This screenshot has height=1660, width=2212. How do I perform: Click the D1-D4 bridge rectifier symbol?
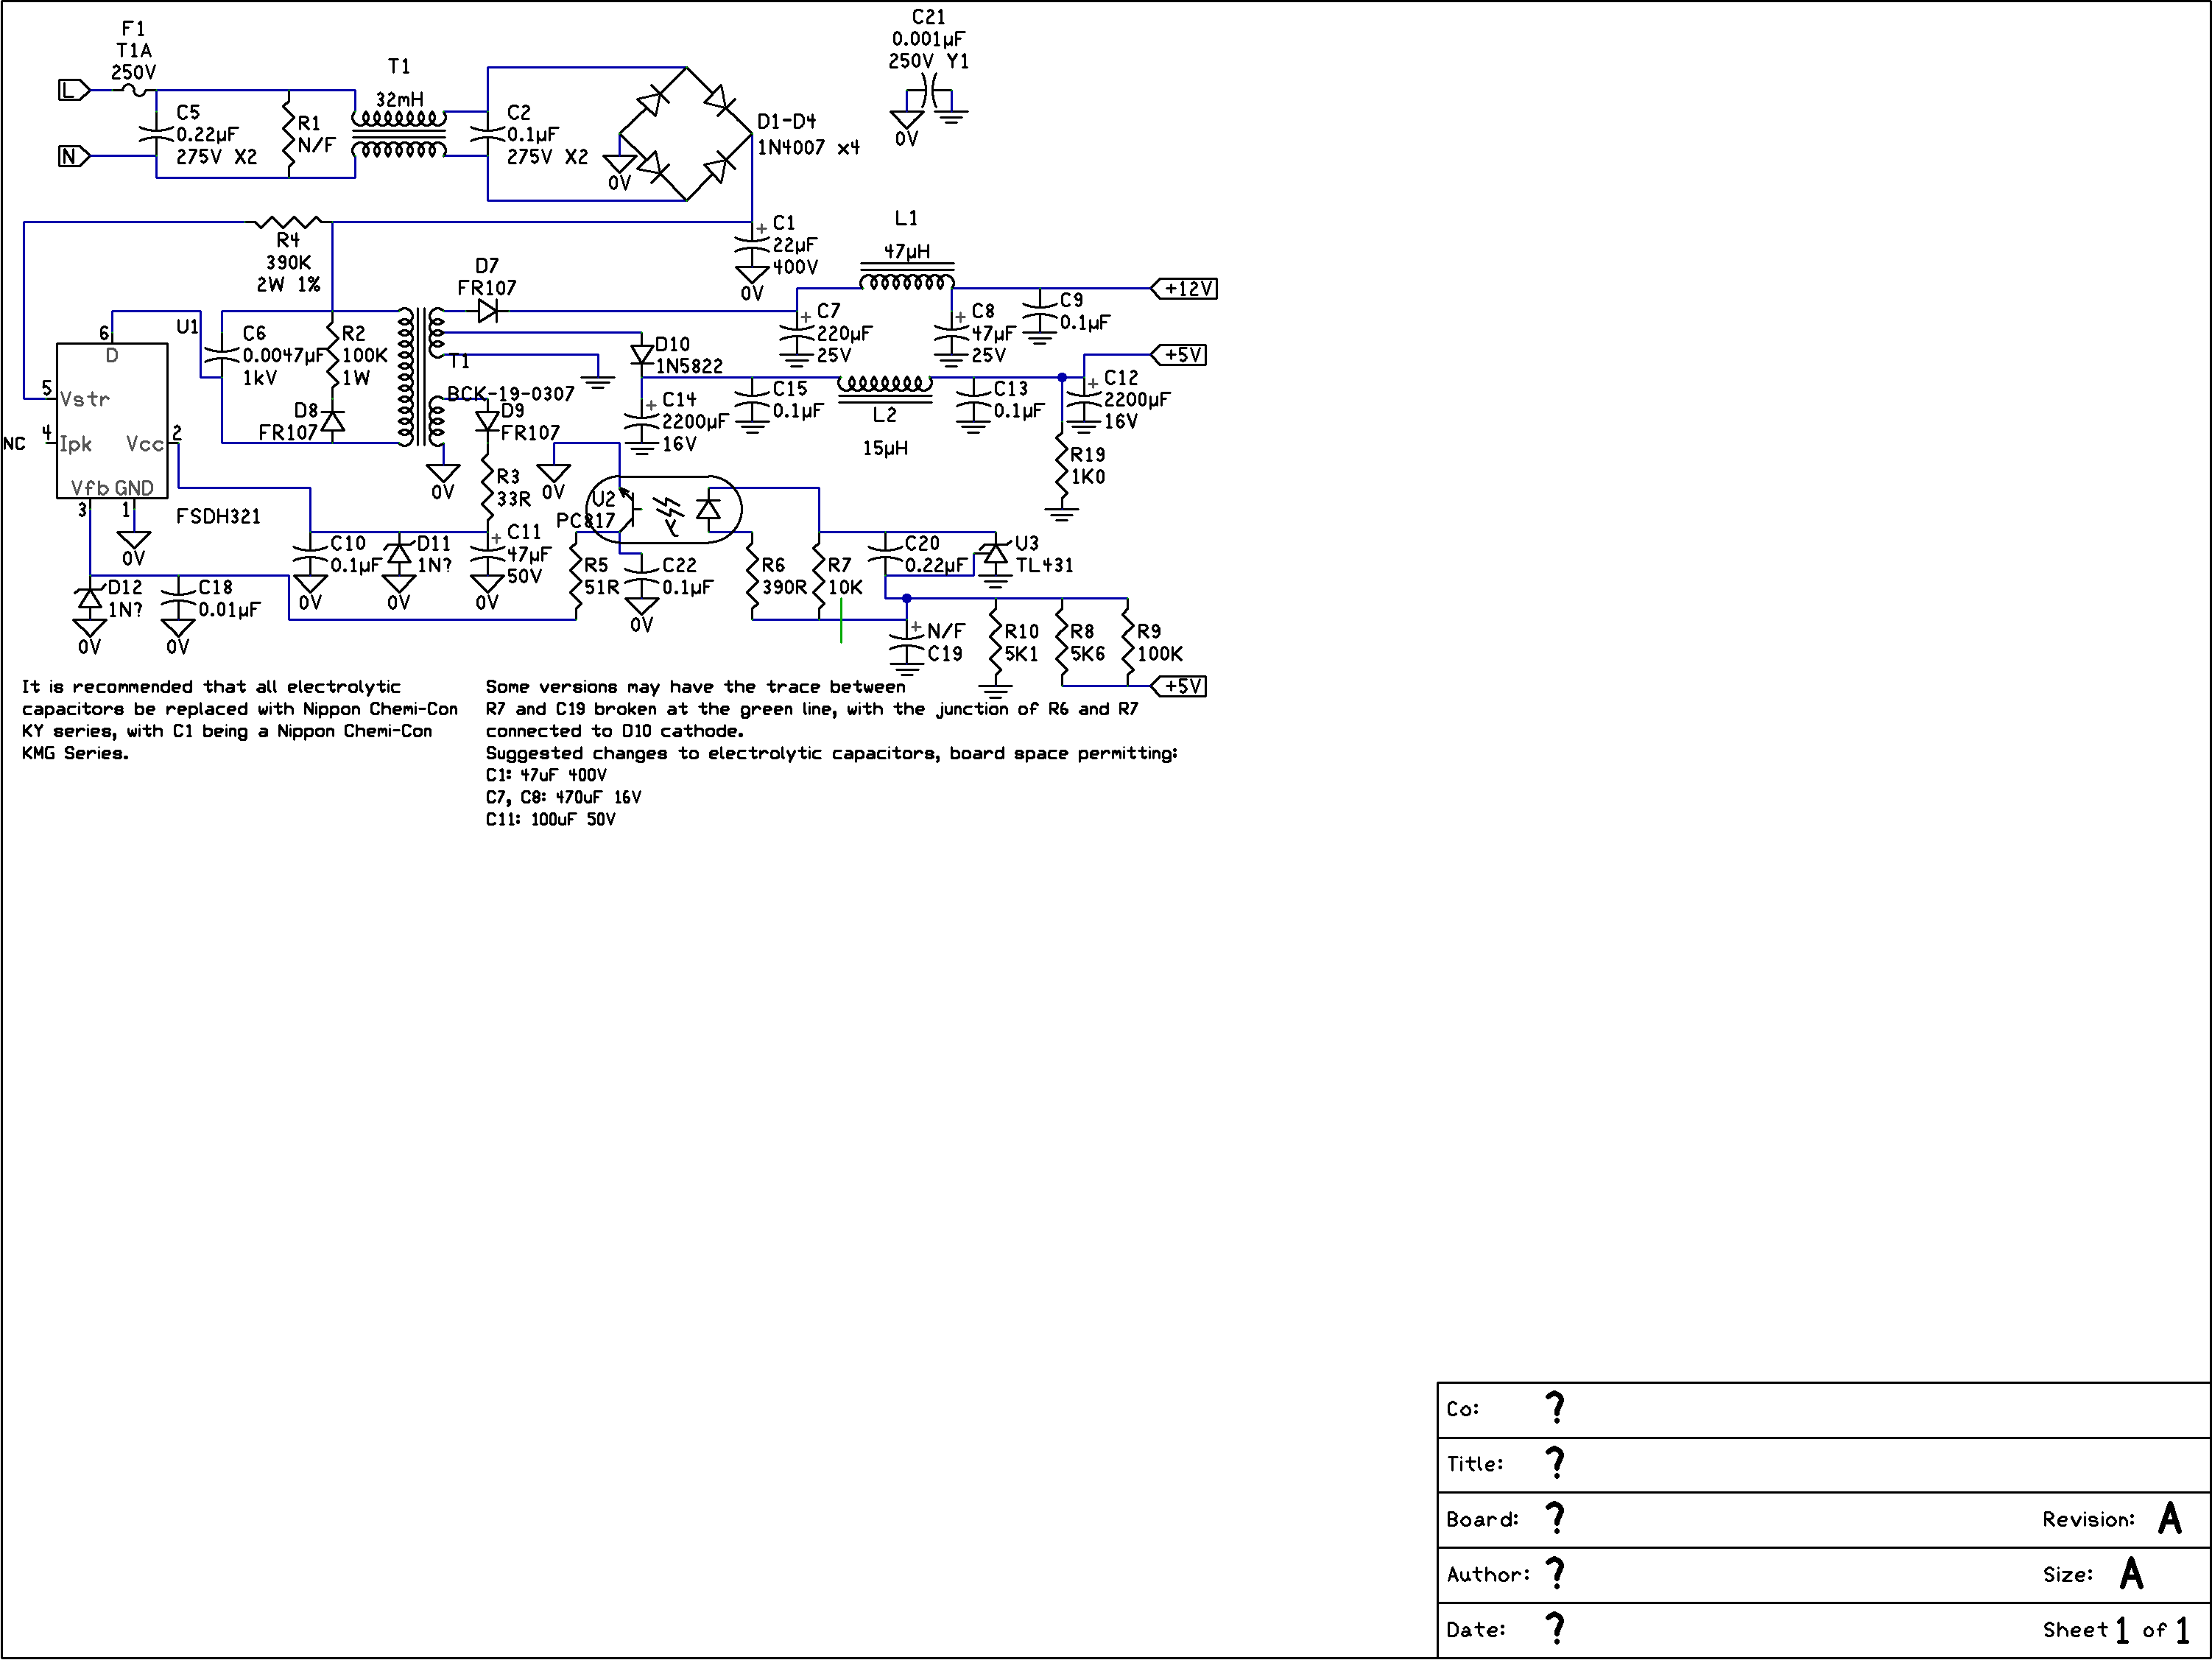[x=686, y=134]
